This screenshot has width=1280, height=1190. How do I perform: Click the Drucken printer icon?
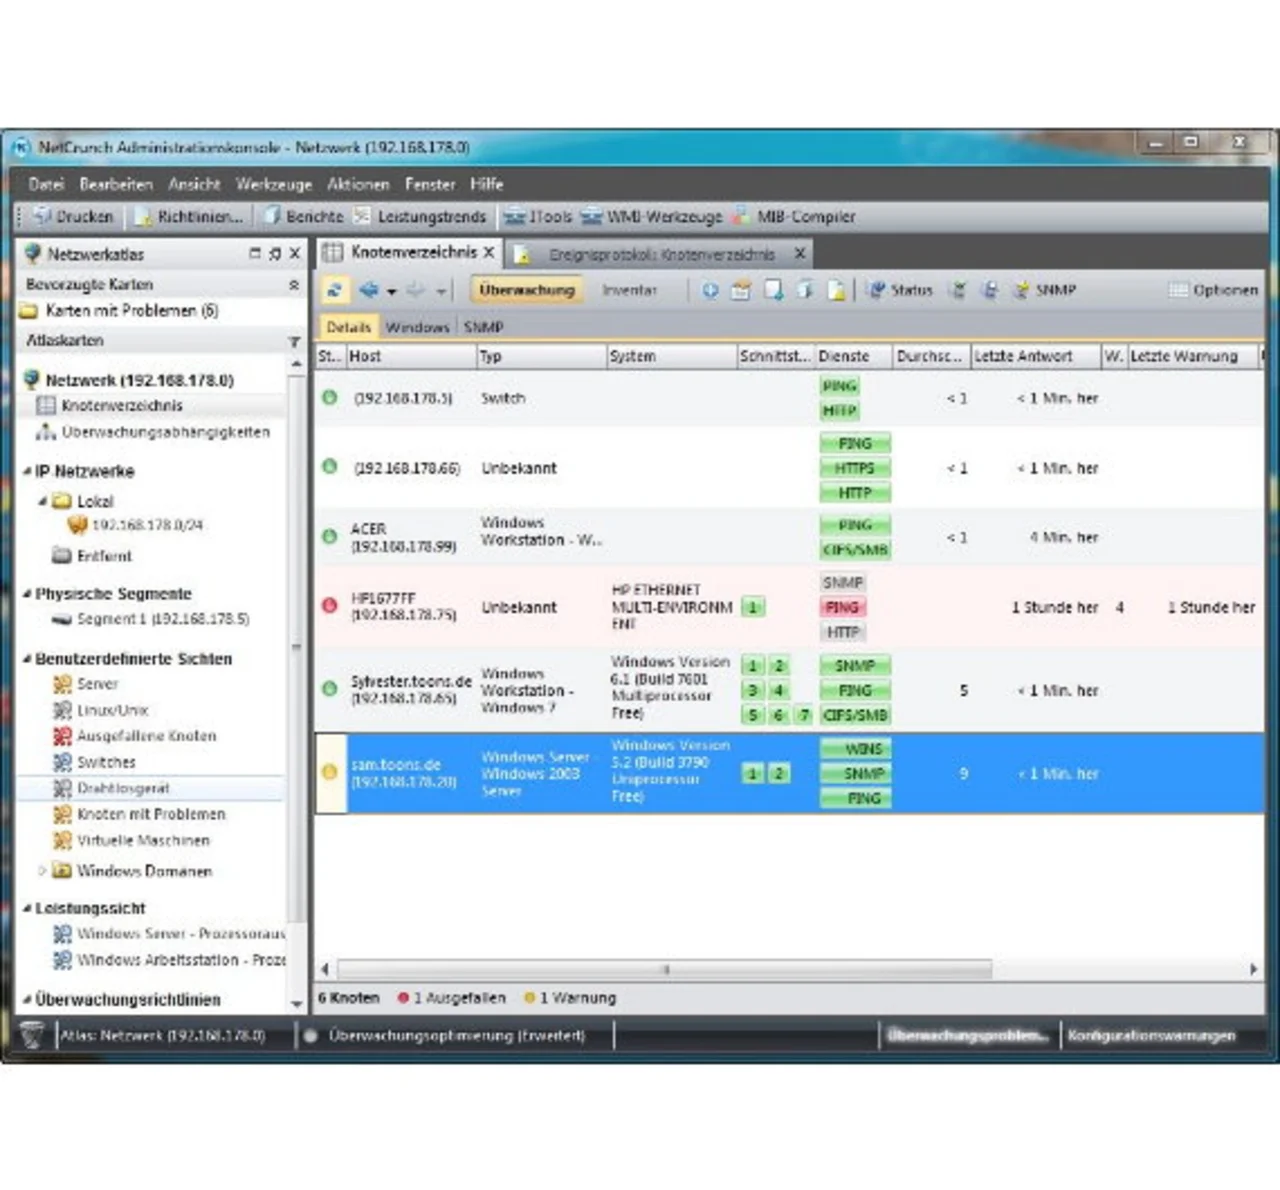43,216
